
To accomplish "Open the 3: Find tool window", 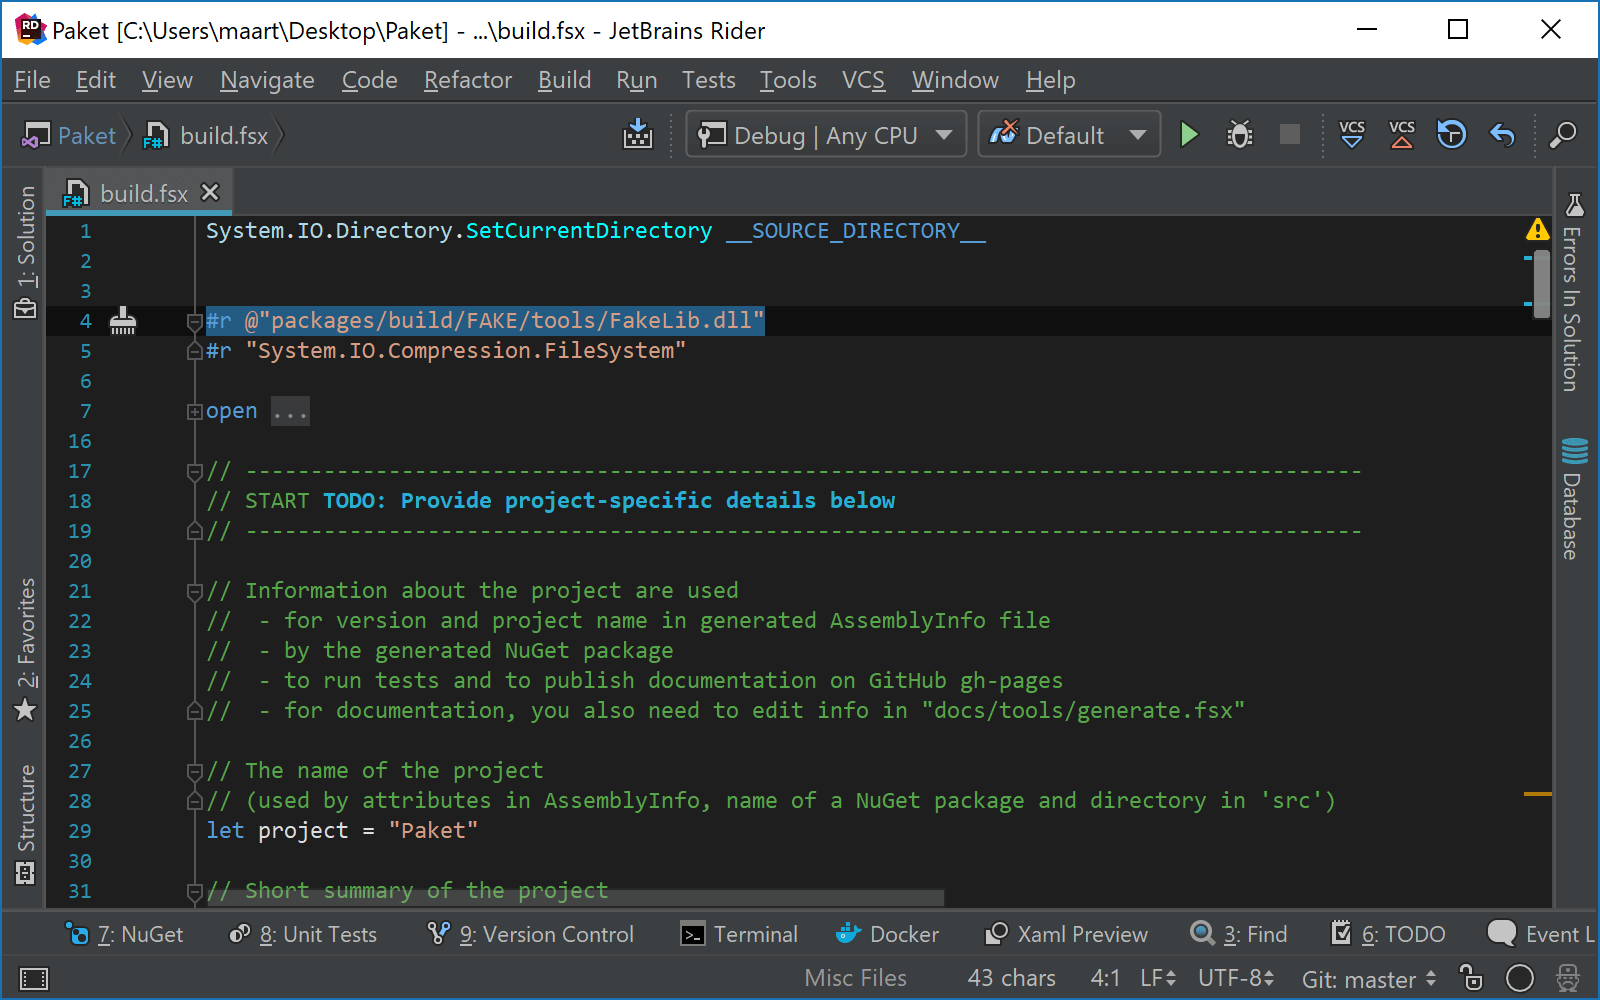I will pos(1239,934).
